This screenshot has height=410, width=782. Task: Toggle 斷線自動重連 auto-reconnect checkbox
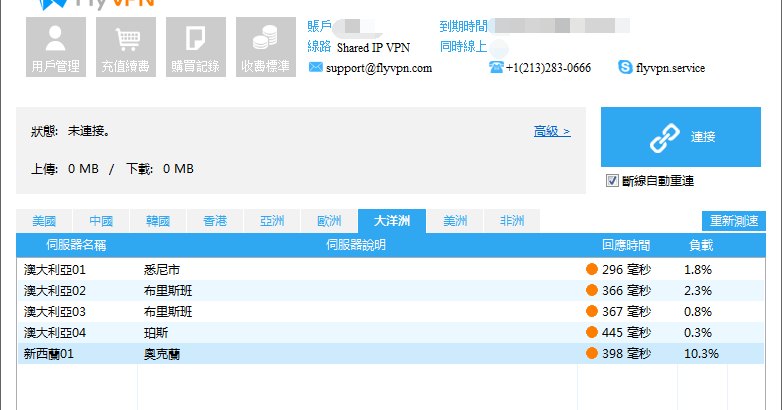click(612, 181)
